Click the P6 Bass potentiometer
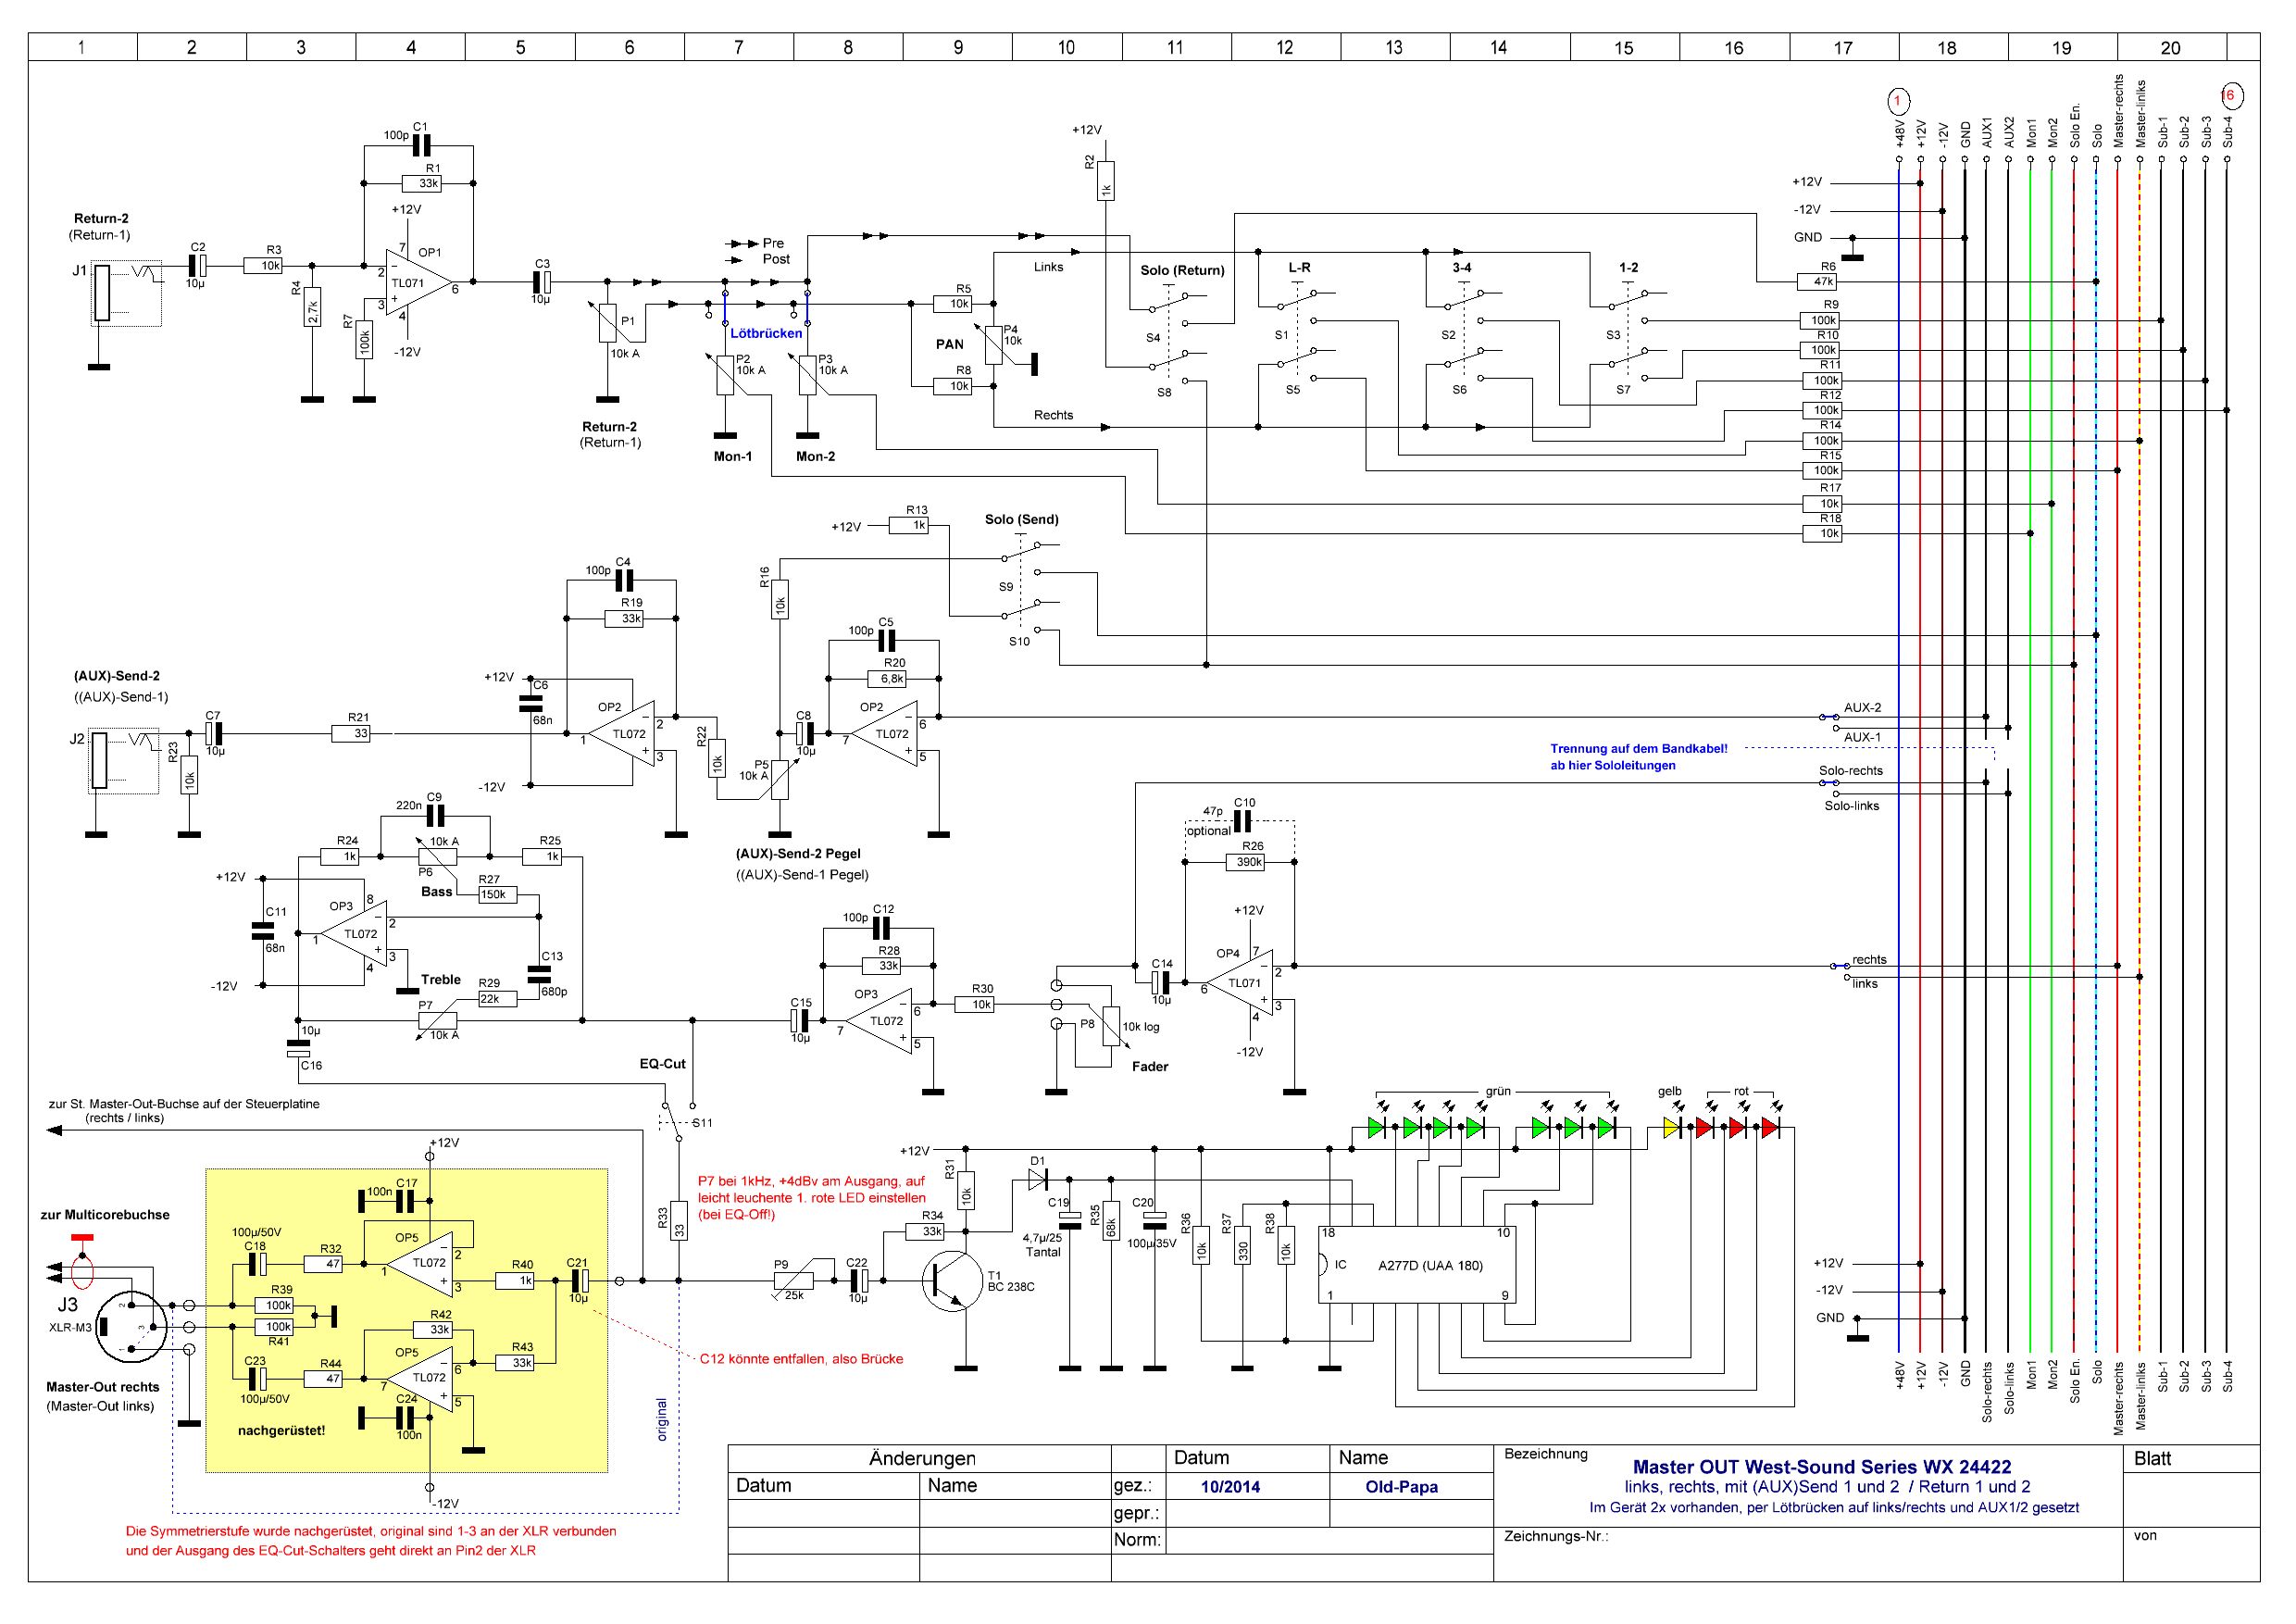2296x1624 pixels. 437,856
